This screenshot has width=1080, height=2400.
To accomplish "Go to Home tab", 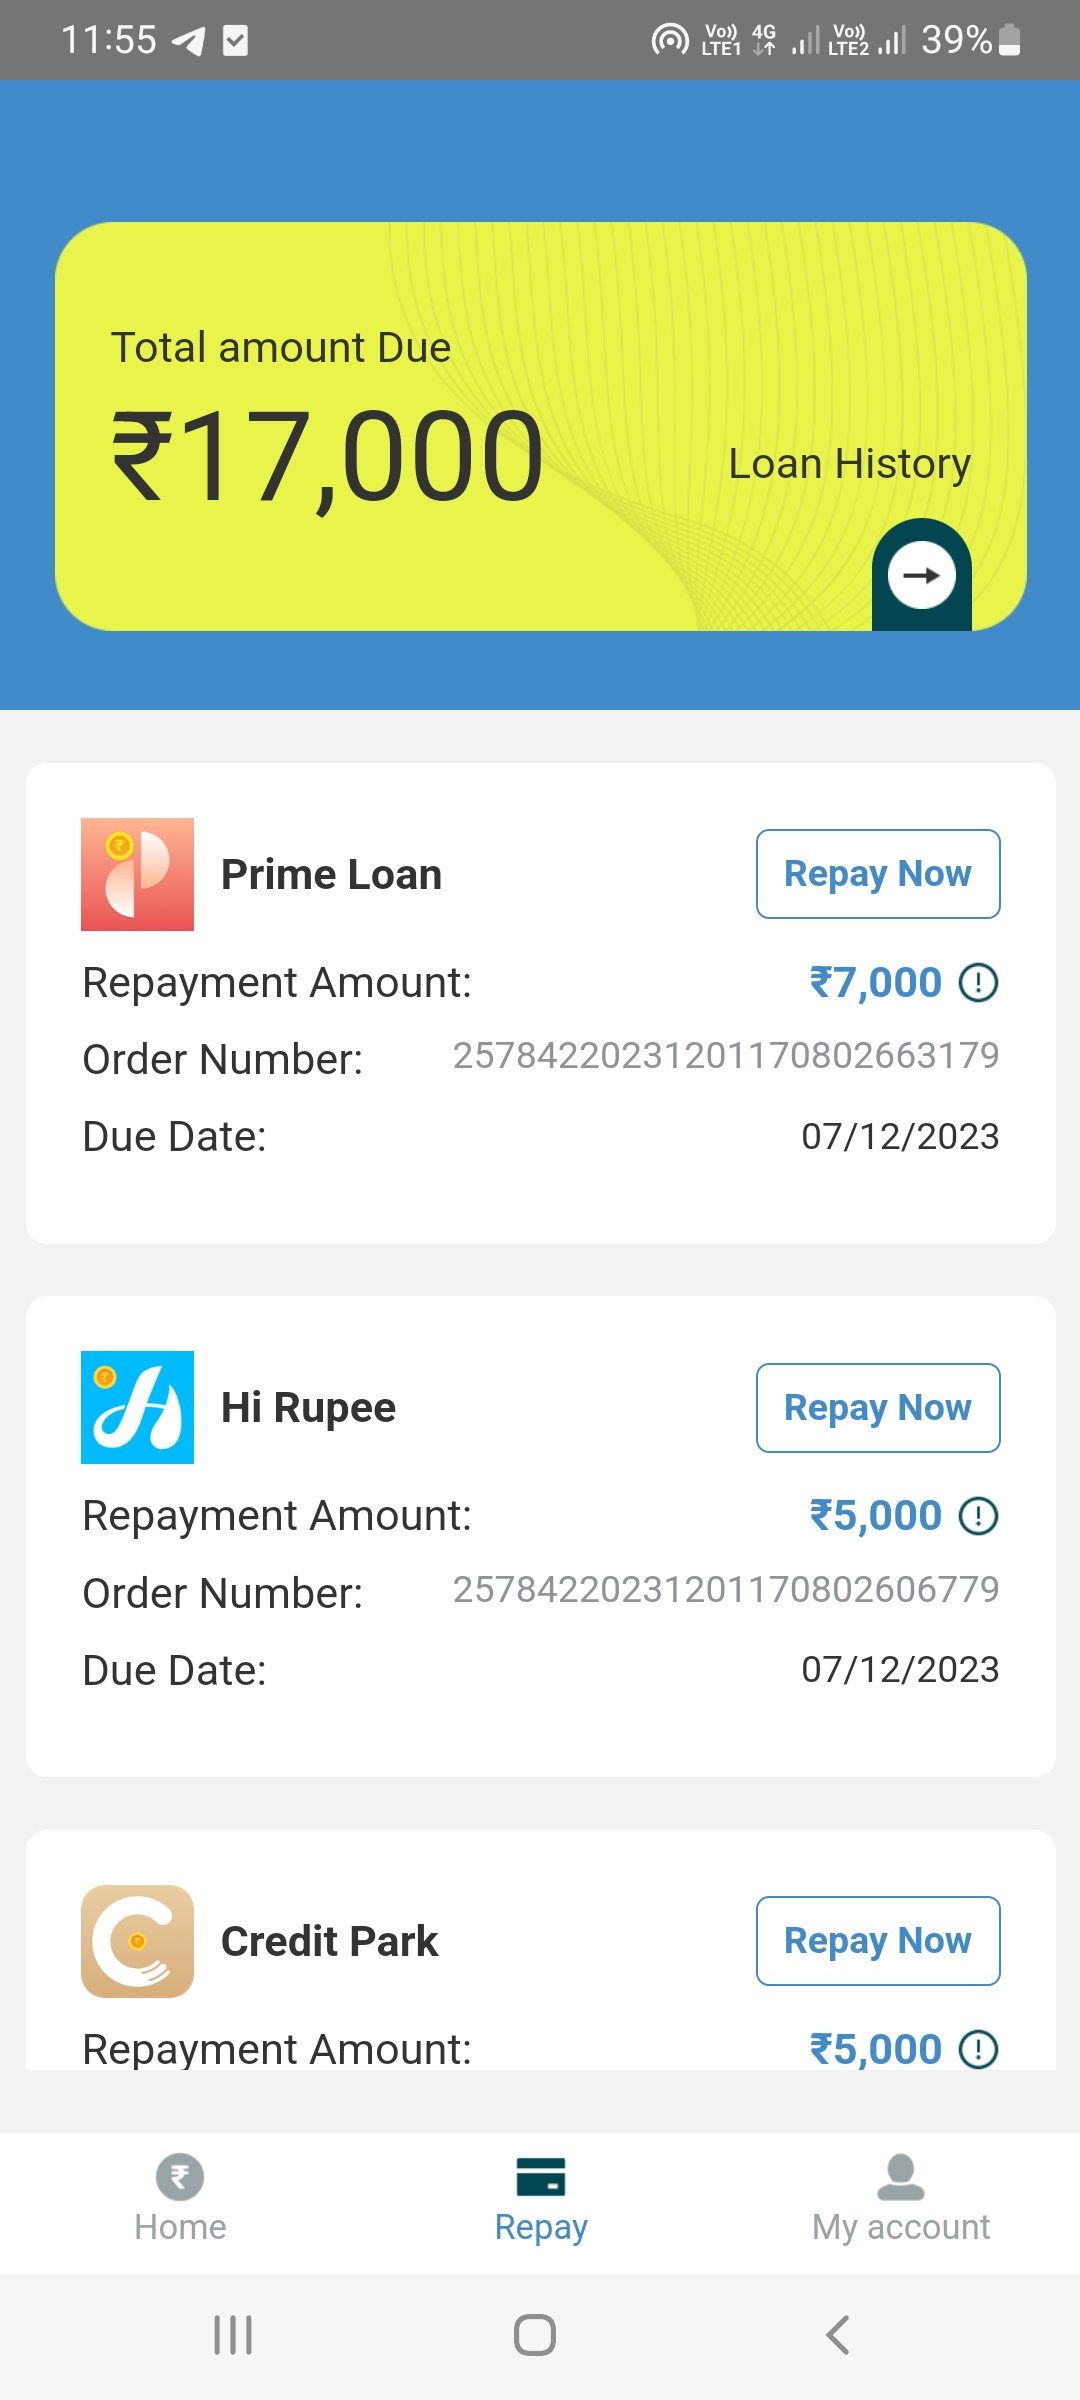I will click(x=180, y=2198).
